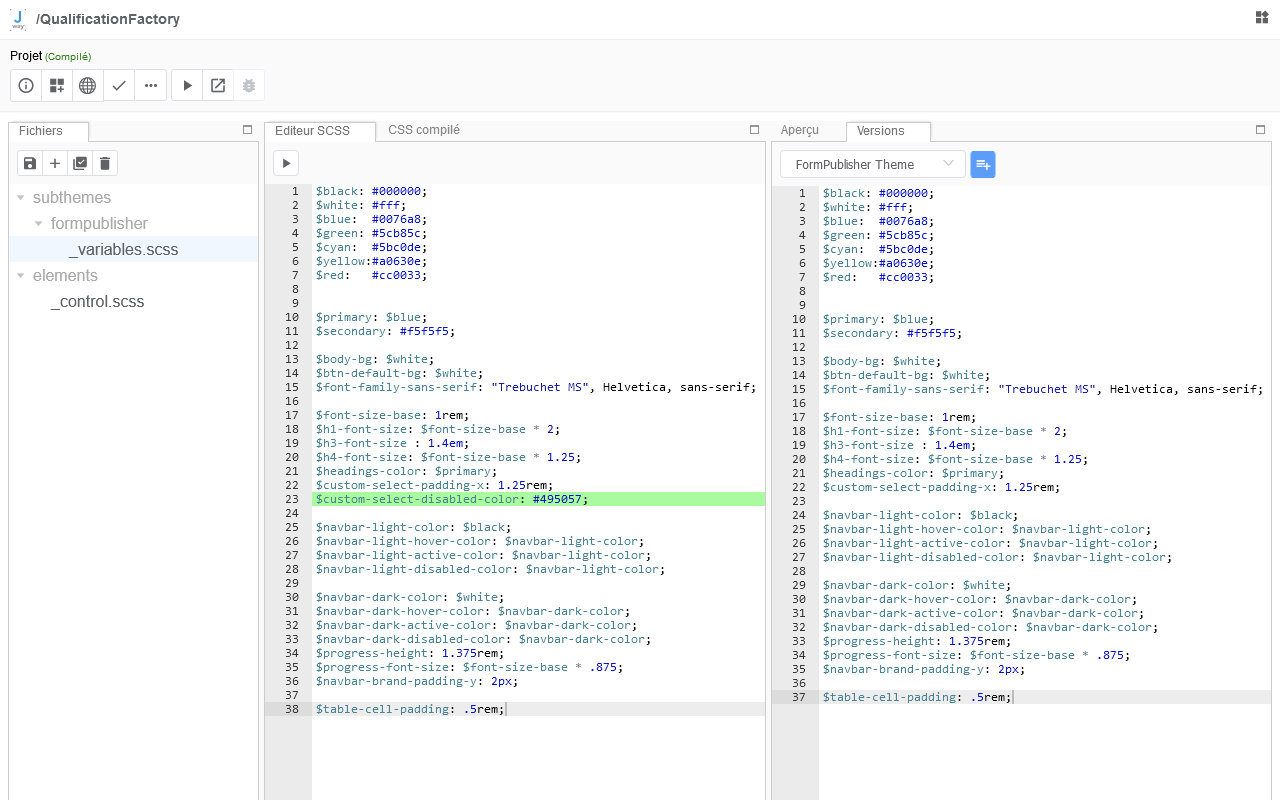Open project information via the info icon

25,85
